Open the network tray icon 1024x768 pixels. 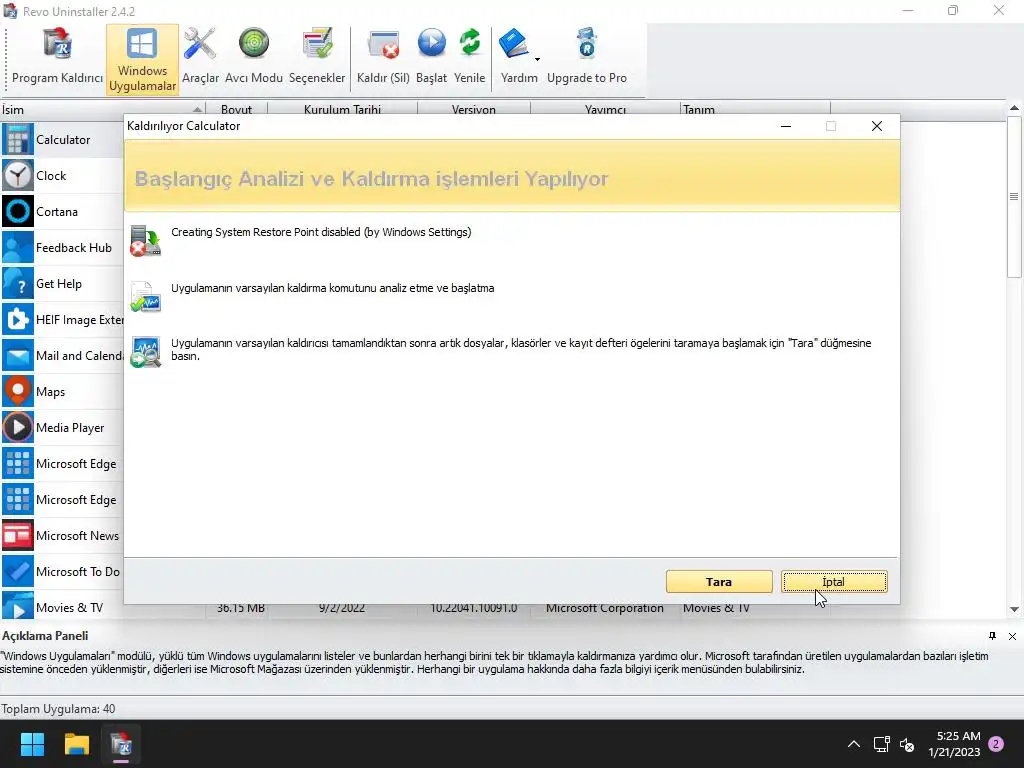(x=882, y=744)
